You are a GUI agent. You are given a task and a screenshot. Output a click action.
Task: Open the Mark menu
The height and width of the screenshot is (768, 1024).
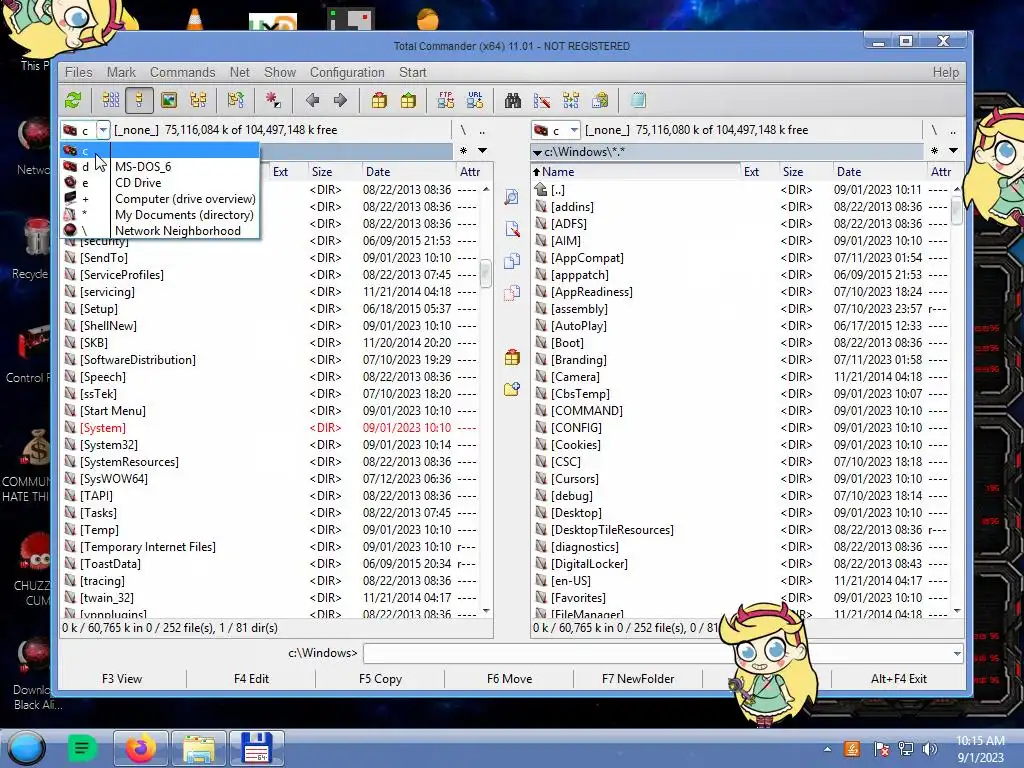[121, 72]
